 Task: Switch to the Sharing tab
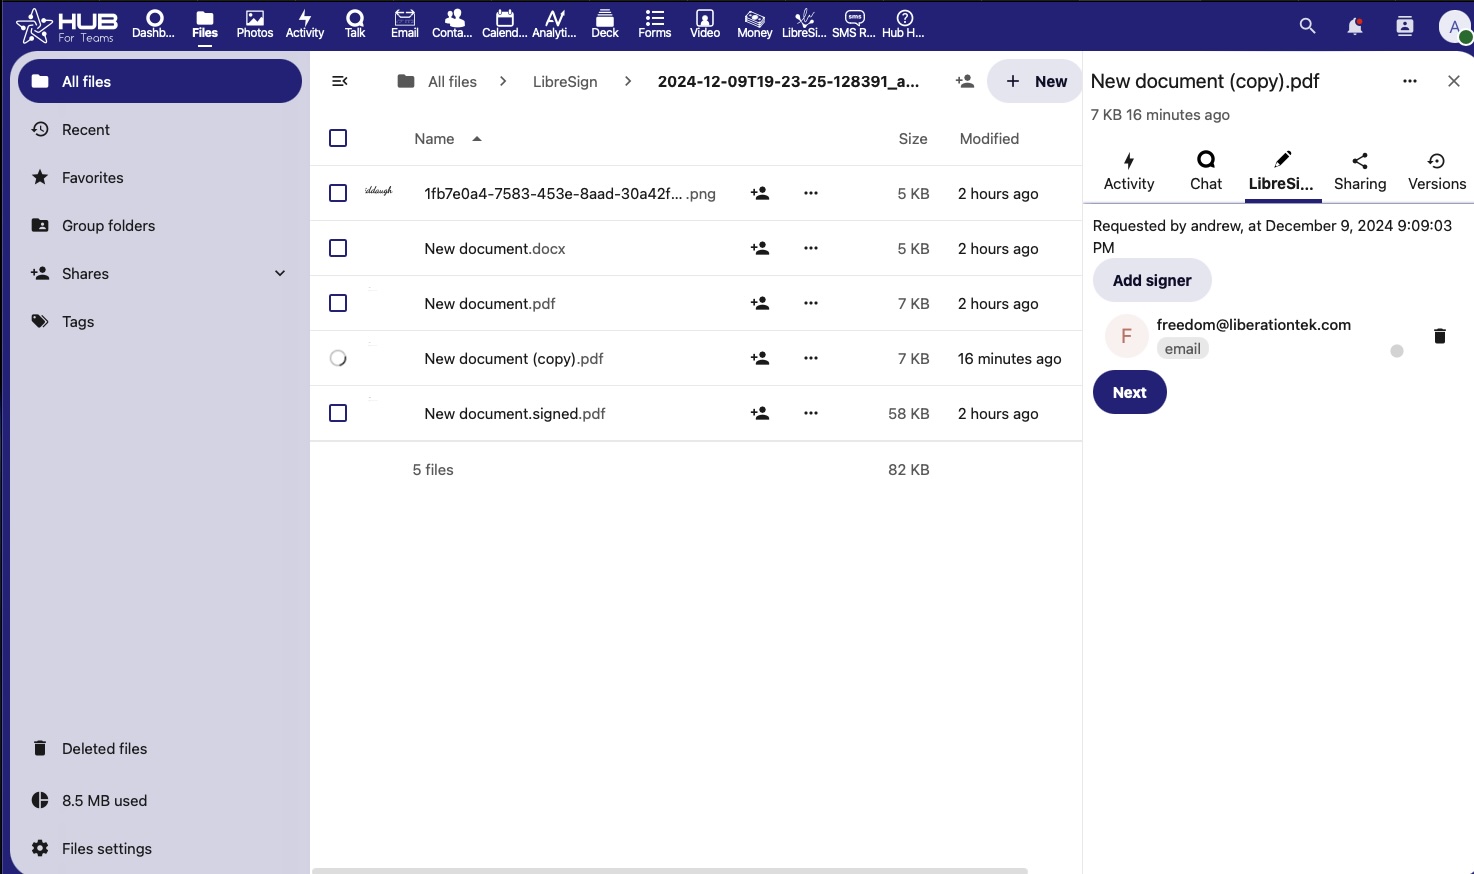(1359, 171)
